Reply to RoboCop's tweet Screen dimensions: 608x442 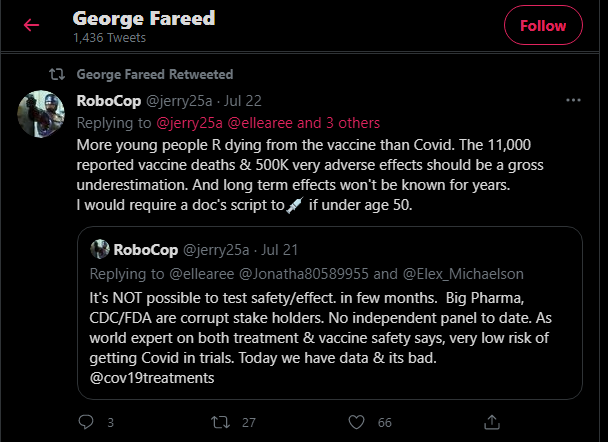(84, 422)
